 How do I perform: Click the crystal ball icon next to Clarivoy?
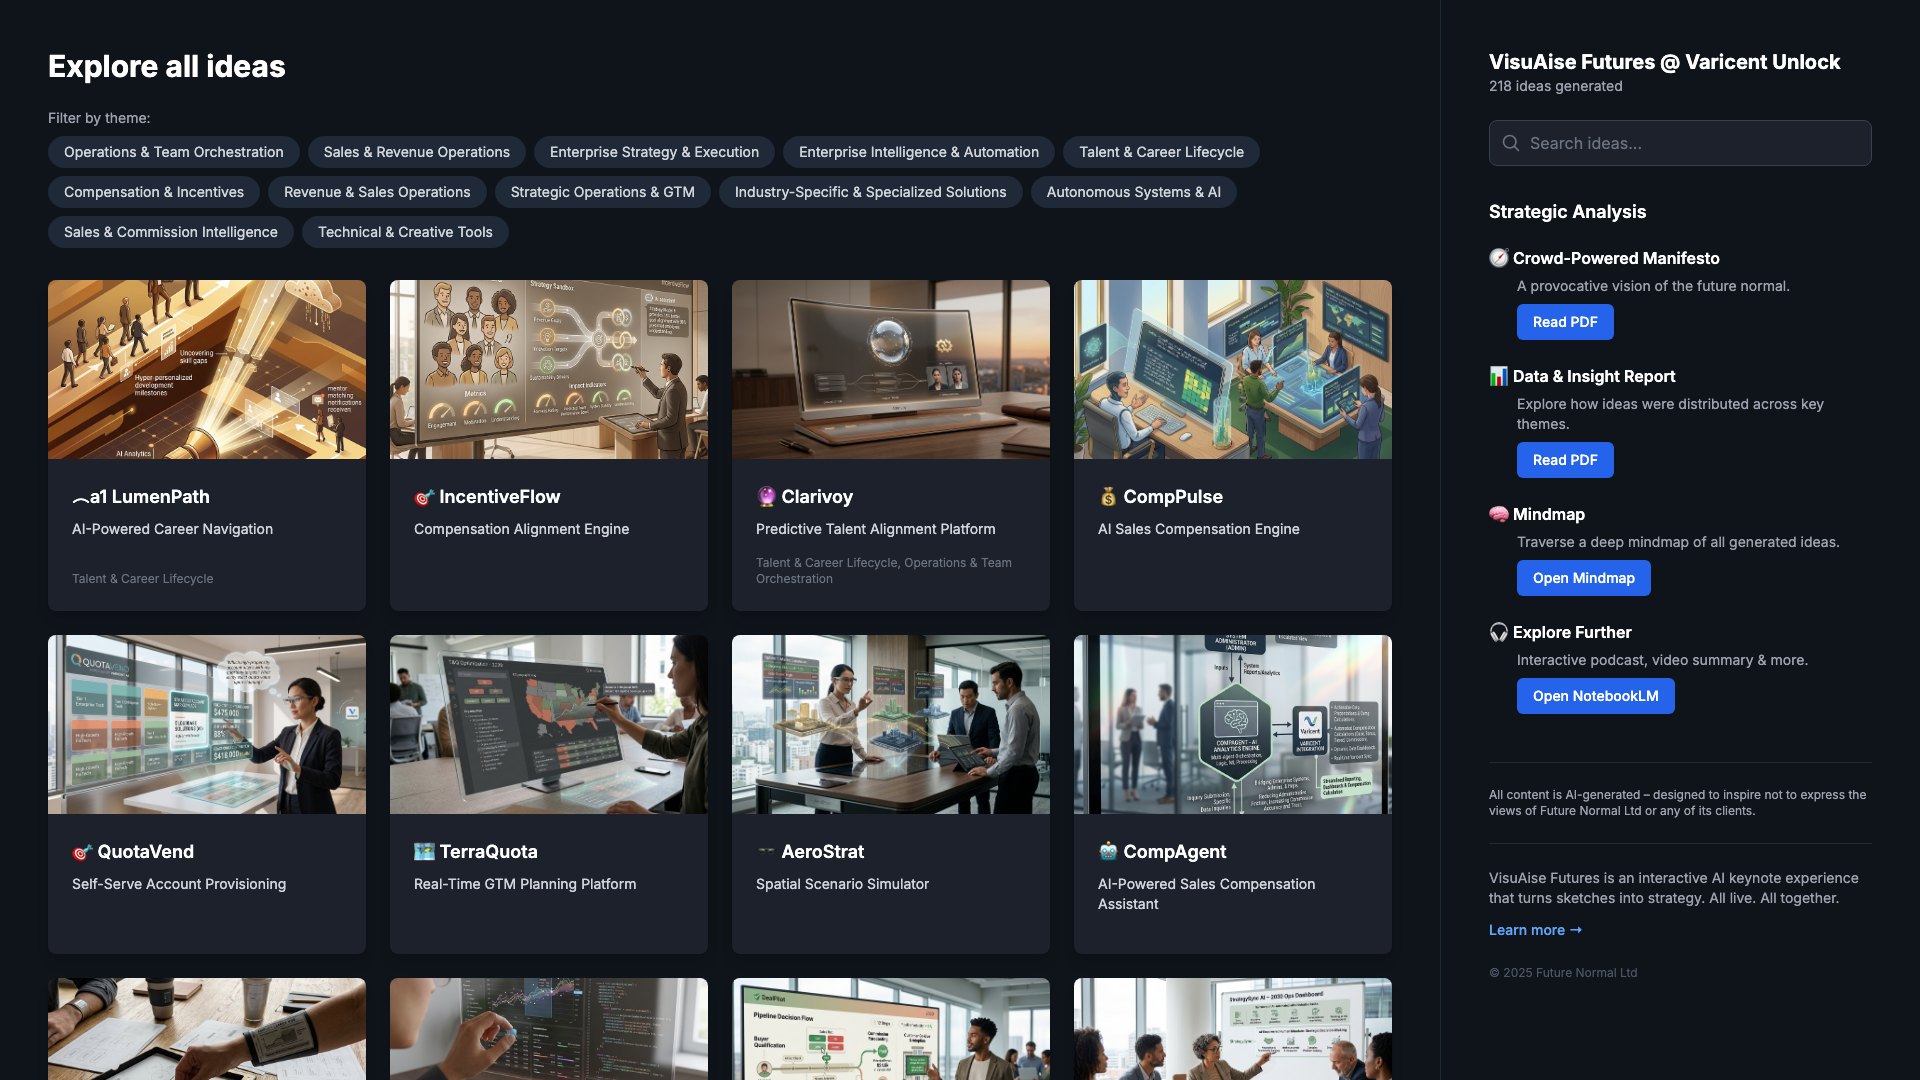[766, 497]
